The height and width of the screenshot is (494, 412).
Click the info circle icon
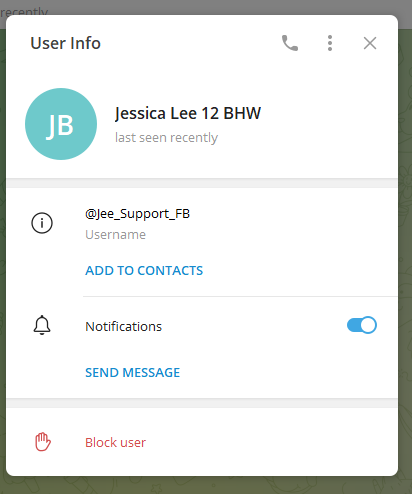[x=42, y=223]
